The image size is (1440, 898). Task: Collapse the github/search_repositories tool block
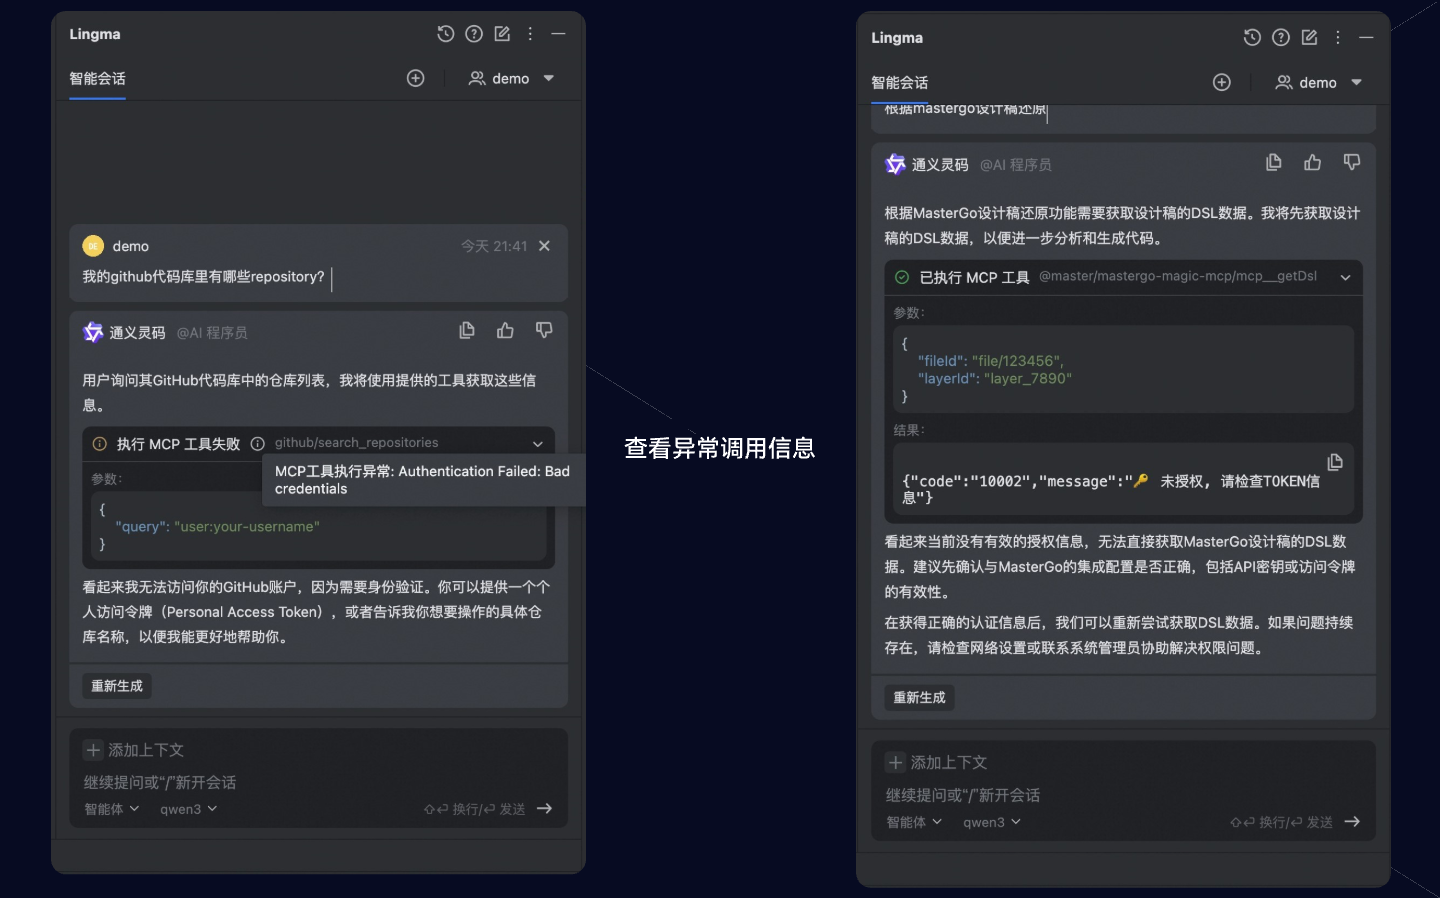538,444
